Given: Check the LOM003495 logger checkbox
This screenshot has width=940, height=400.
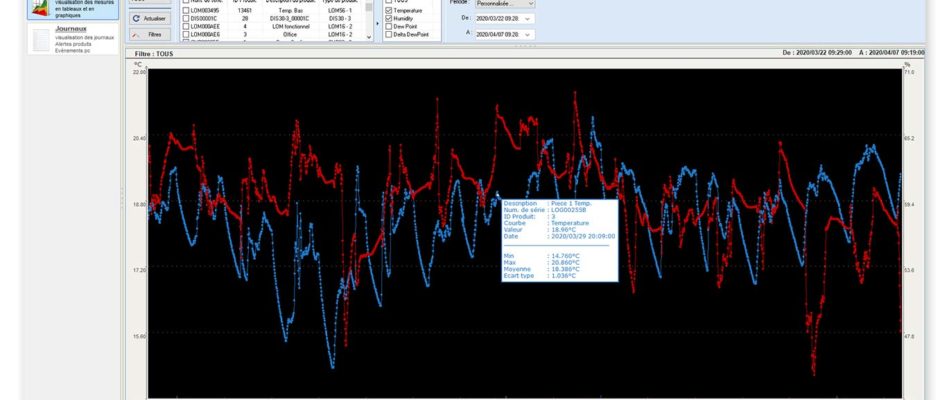Looking at the screenshot, I should [x=185, y=11].
